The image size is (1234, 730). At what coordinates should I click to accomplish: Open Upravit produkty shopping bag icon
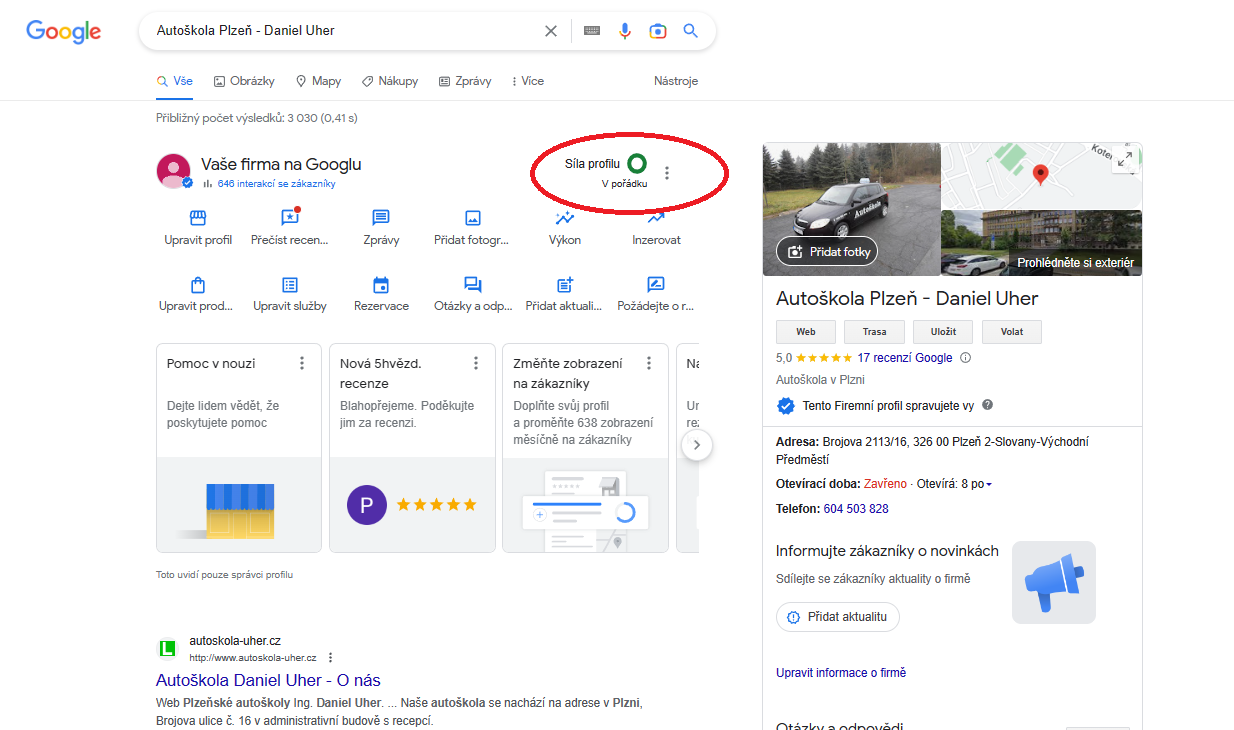click(x=198, y=284)
